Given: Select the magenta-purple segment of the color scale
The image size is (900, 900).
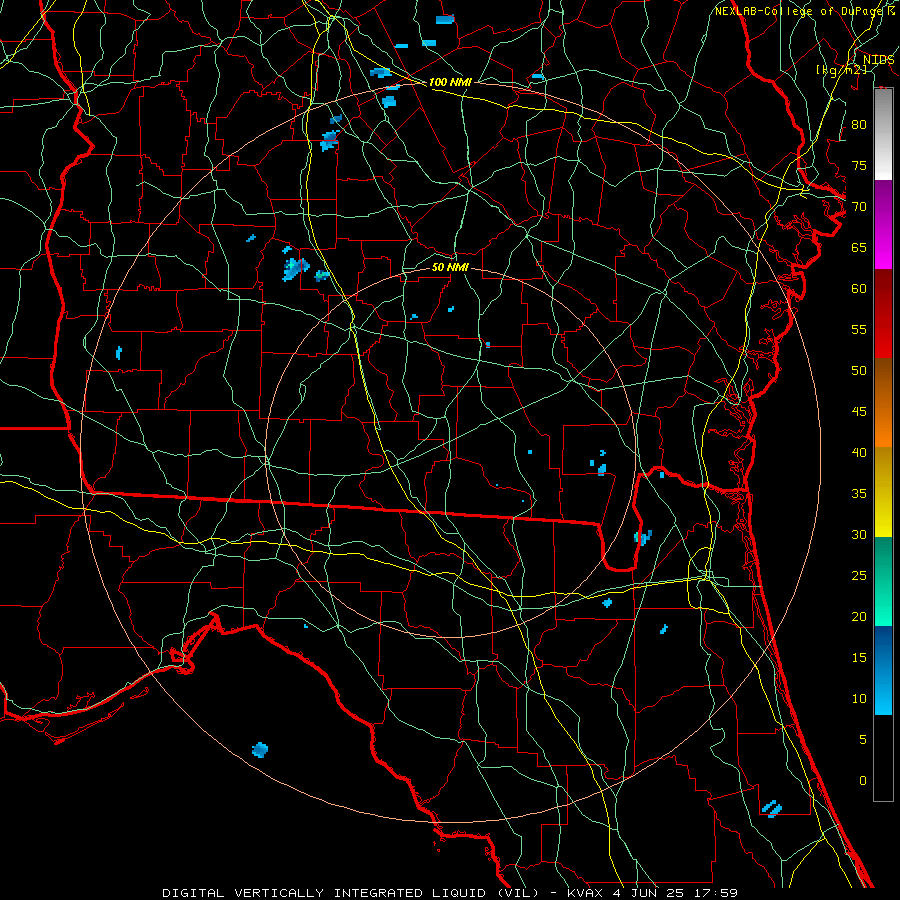Looking at the screenshot, I should point(883,225).
